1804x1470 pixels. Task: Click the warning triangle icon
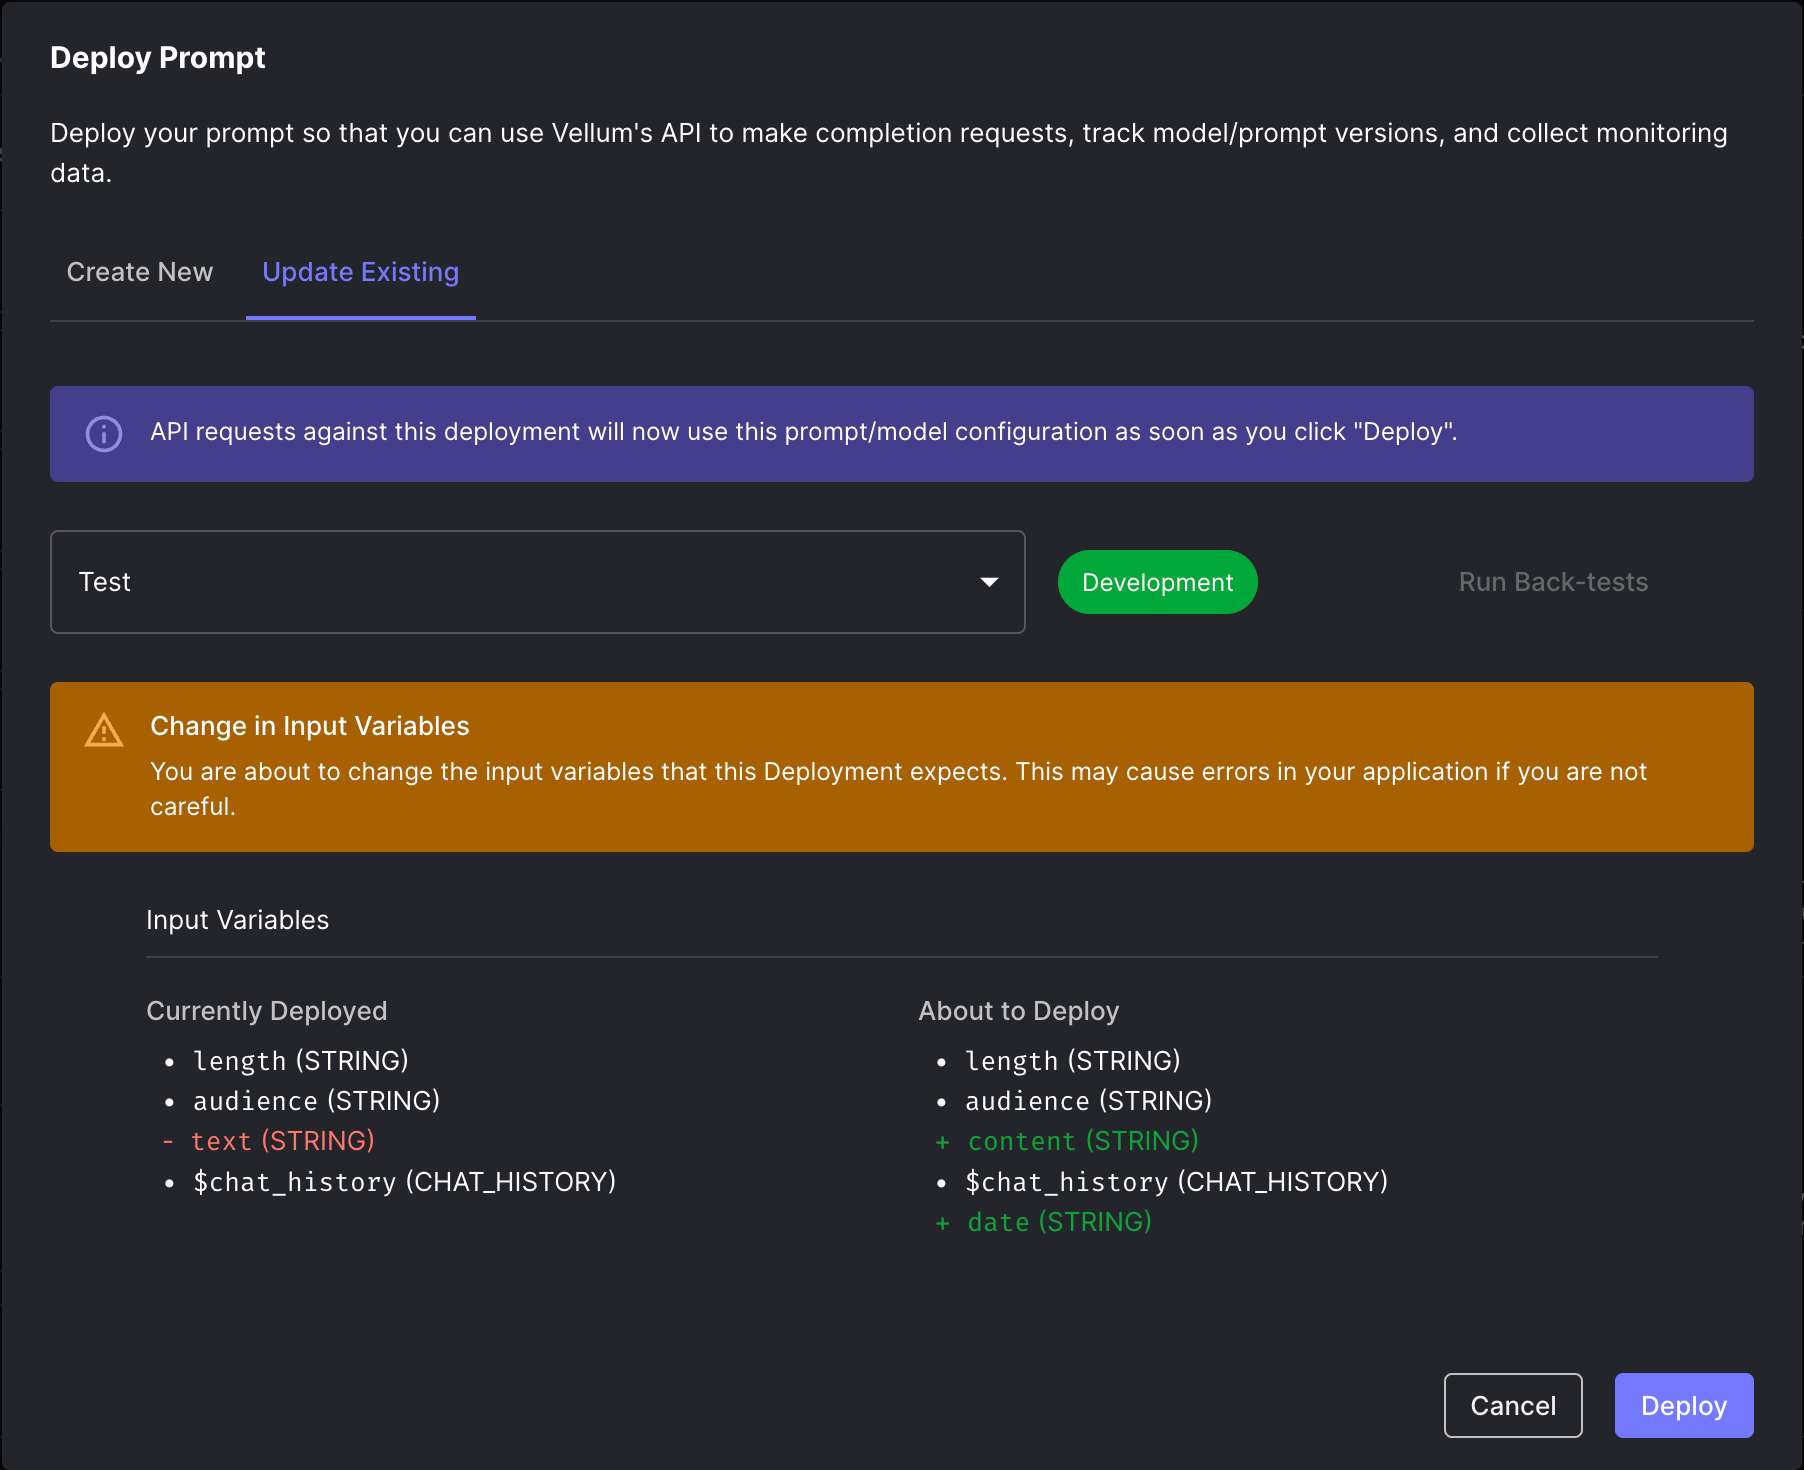(x=104, y=731)
